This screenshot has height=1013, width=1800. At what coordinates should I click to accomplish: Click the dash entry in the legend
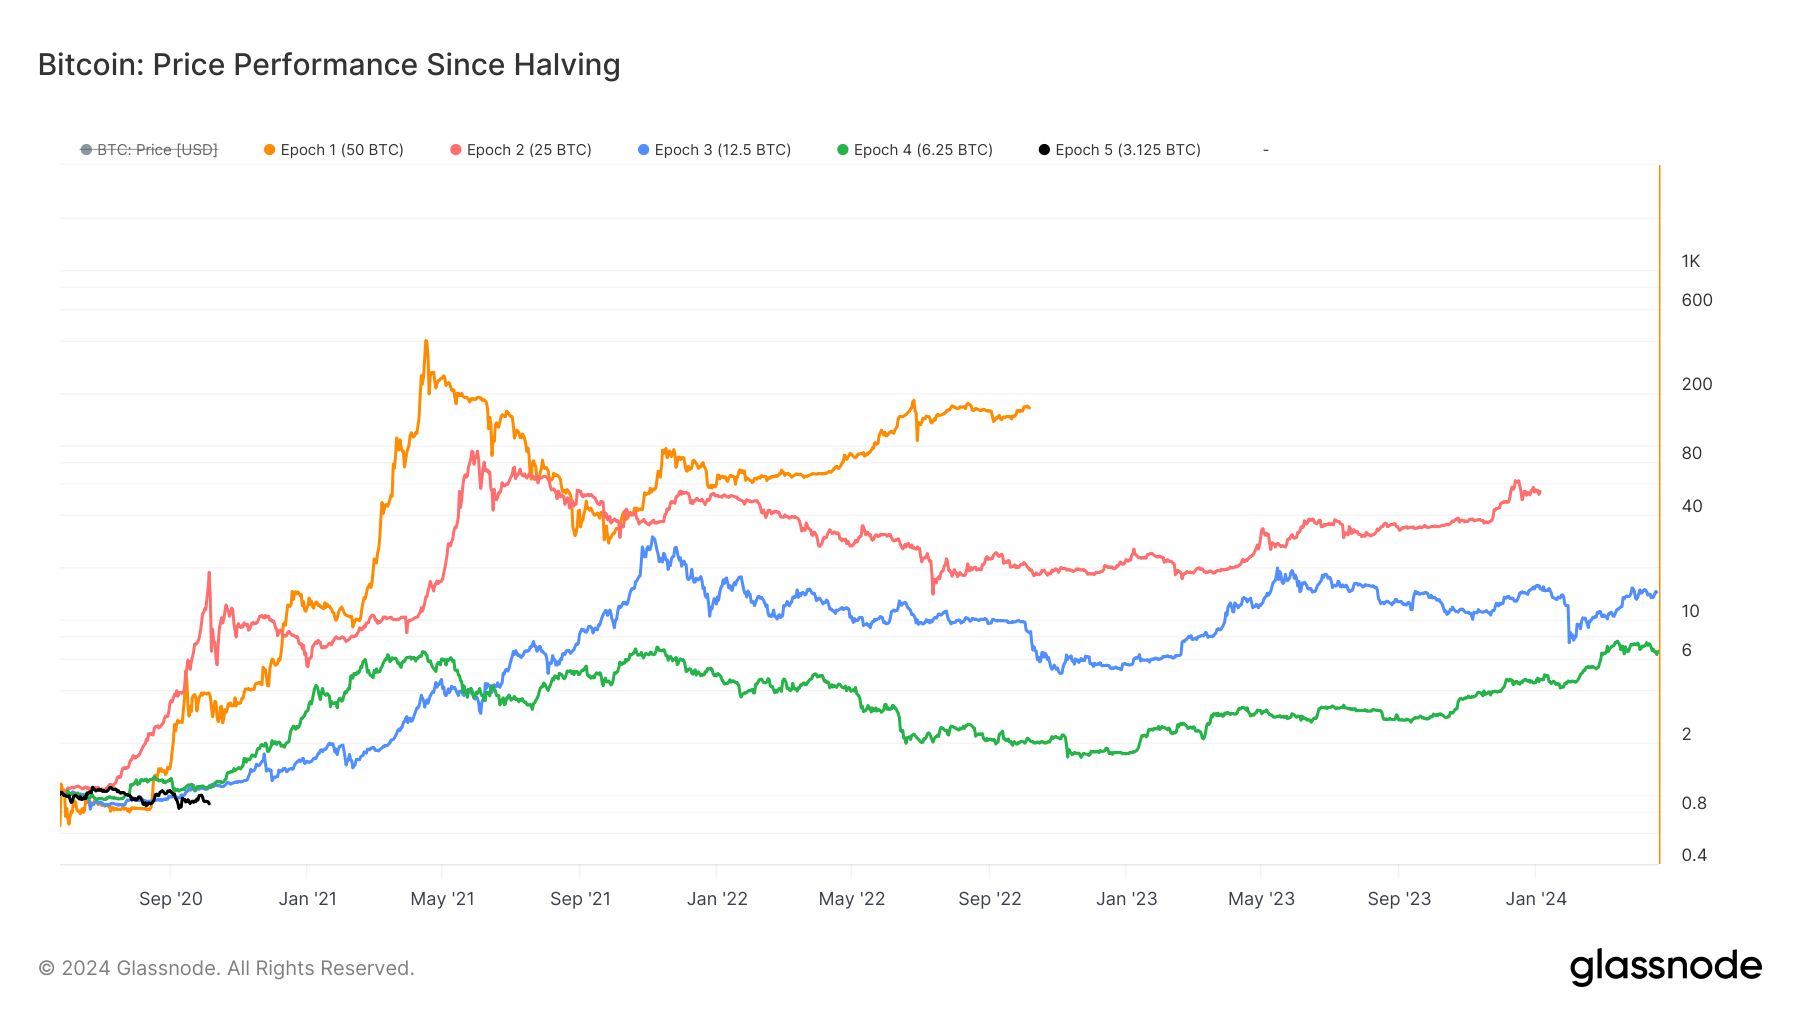click(1266, 150)
